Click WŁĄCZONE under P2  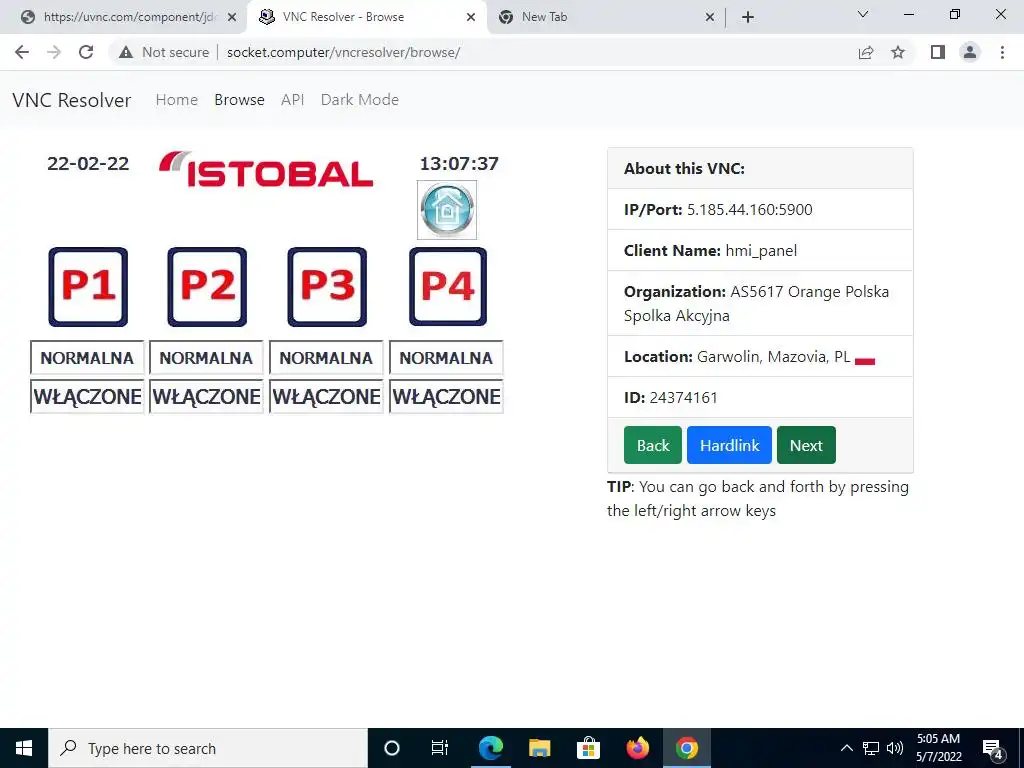[x=206, y=396]
